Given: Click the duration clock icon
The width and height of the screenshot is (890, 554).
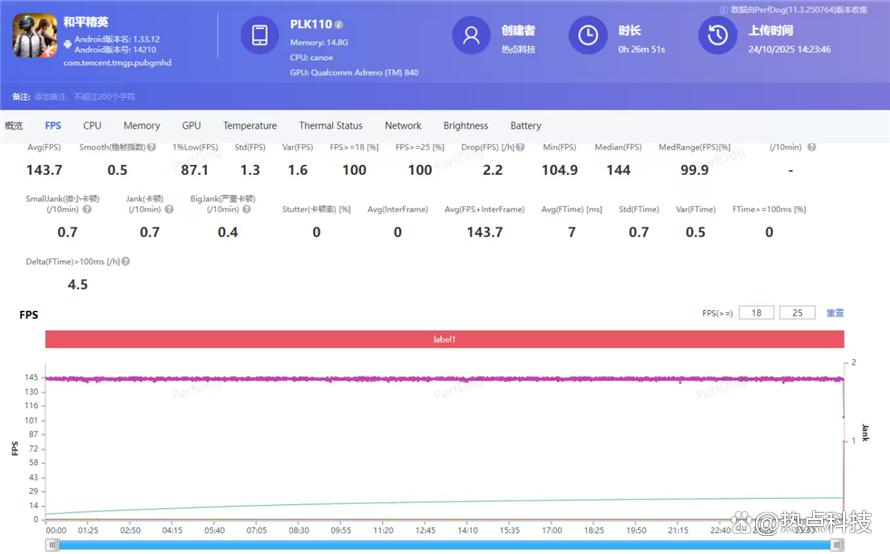Looking at the screenshot, I should [x=588, y=35].
